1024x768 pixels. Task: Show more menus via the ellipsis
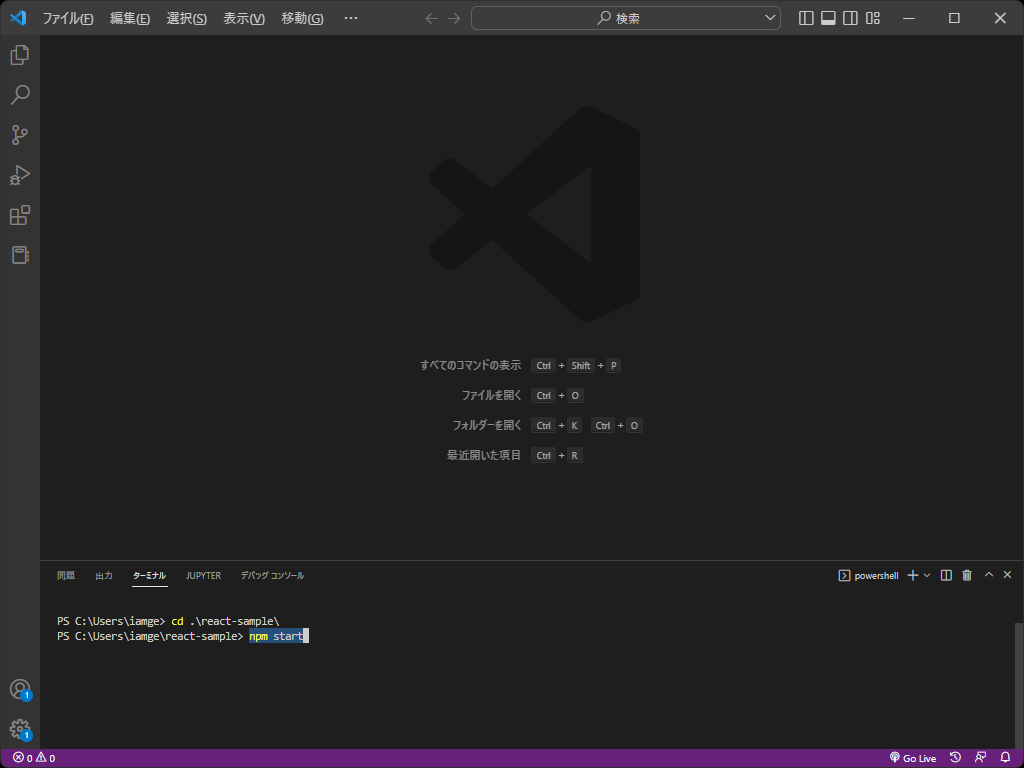click(351, 18)
